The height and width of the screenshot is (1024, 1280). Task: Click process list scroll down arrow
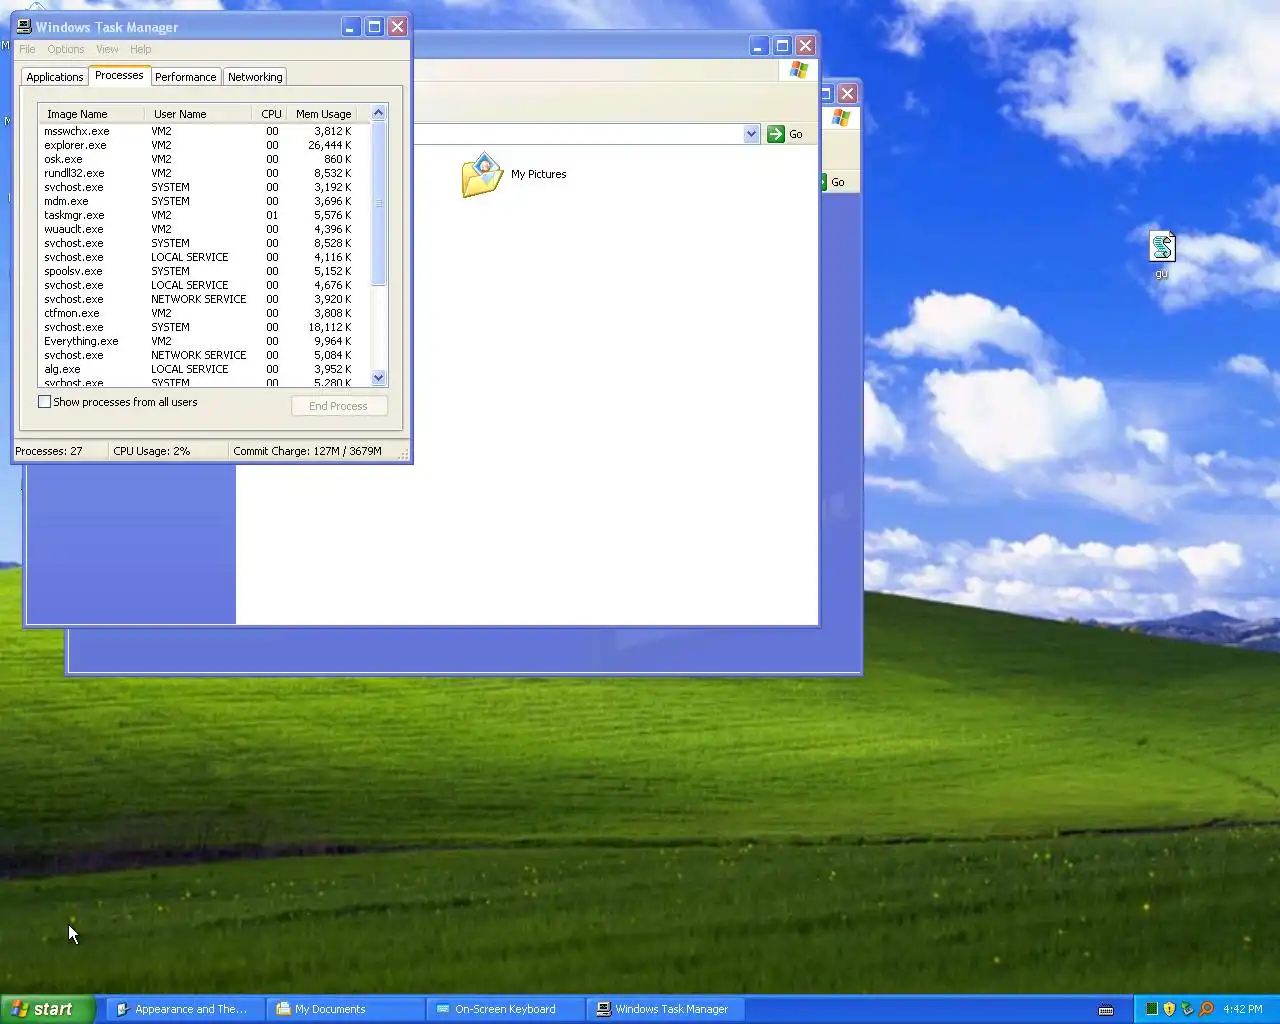pos(378,378)
